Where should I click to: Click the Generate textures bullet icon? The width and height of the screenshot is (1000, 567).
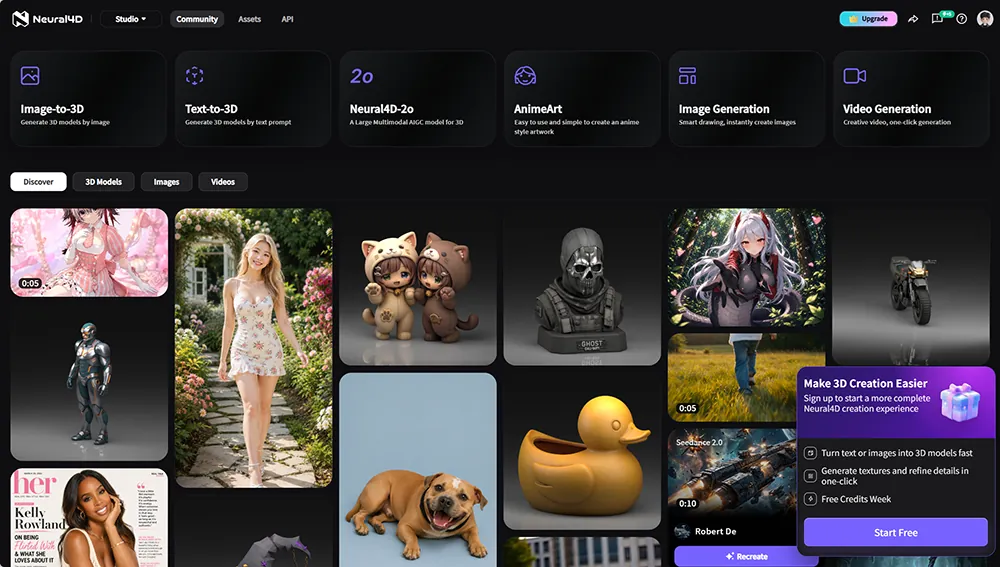tap(810, 476)
